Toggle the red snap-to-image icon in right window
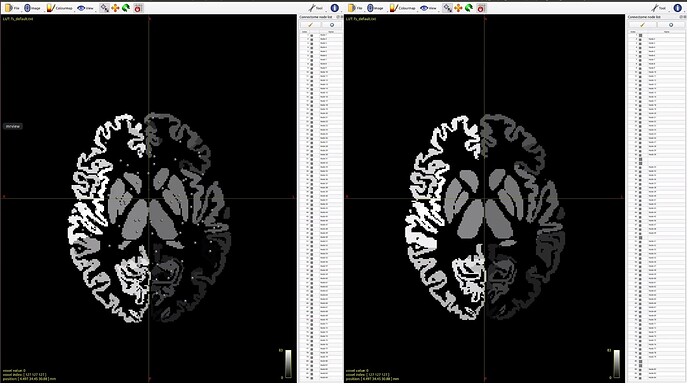The width and height of the screenshot is (690, 386). click(x=481, y=8)
